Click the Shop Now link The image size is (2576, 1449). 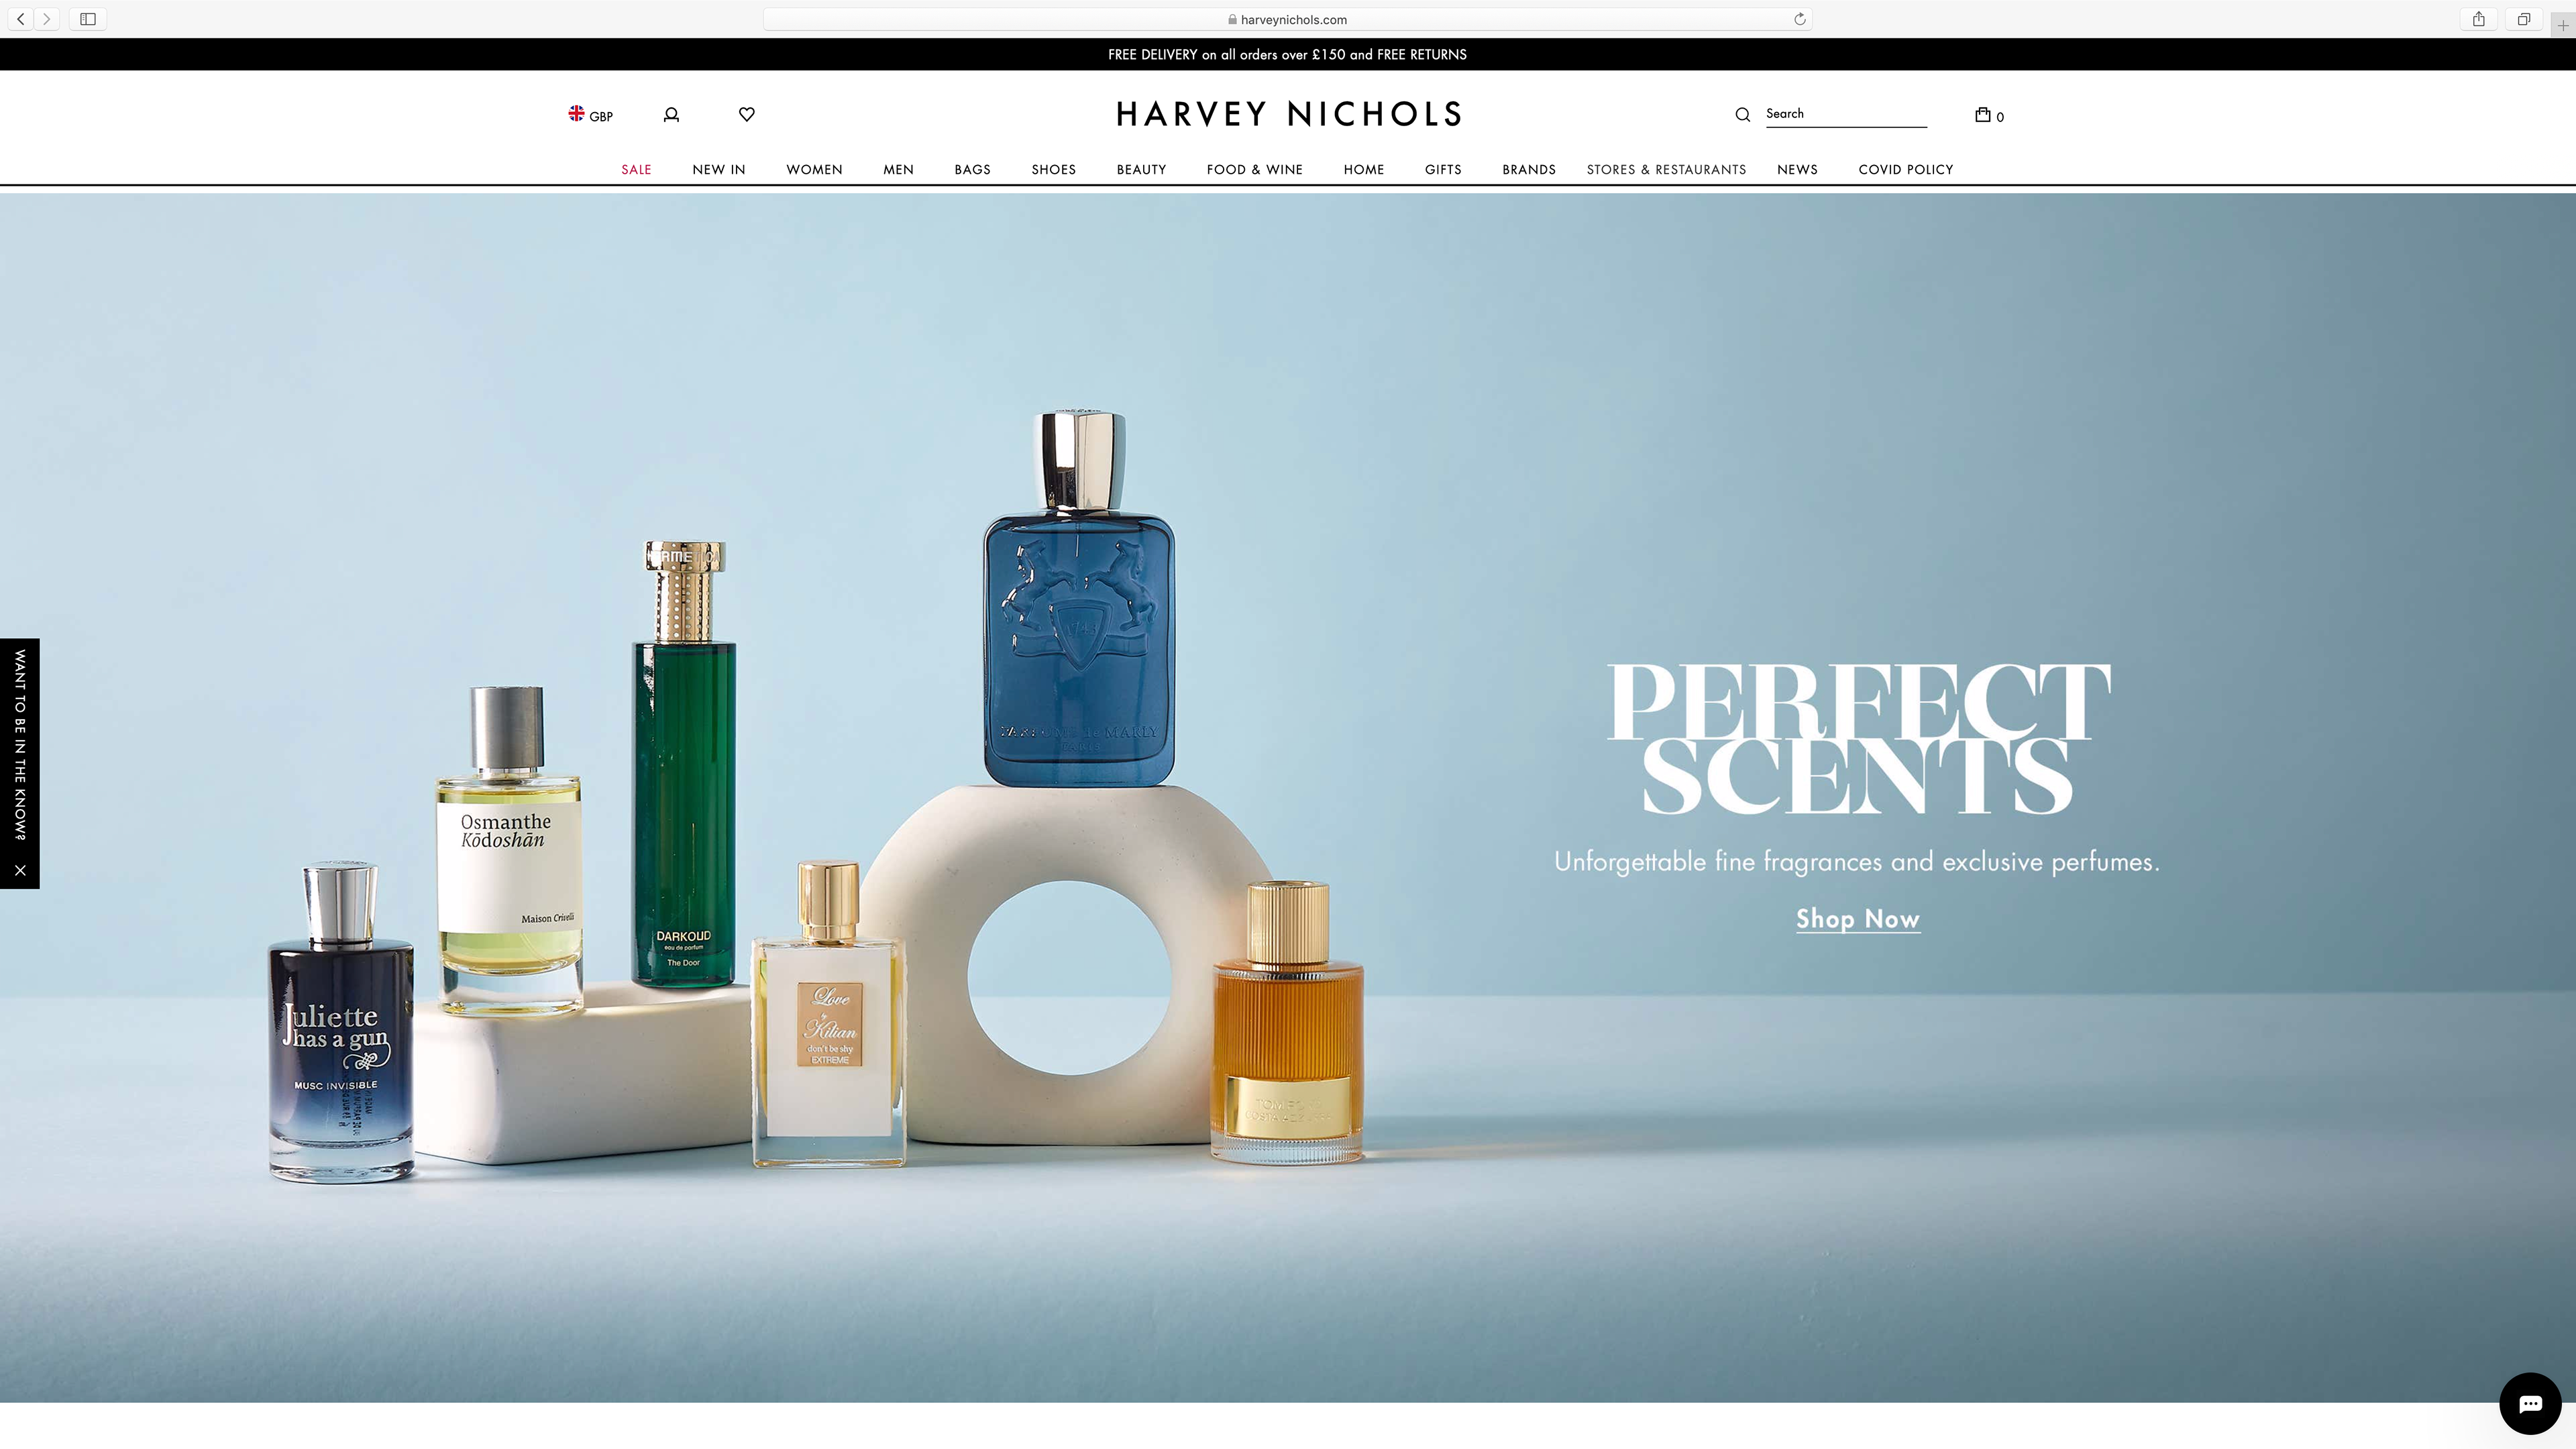coord(1857,919)
